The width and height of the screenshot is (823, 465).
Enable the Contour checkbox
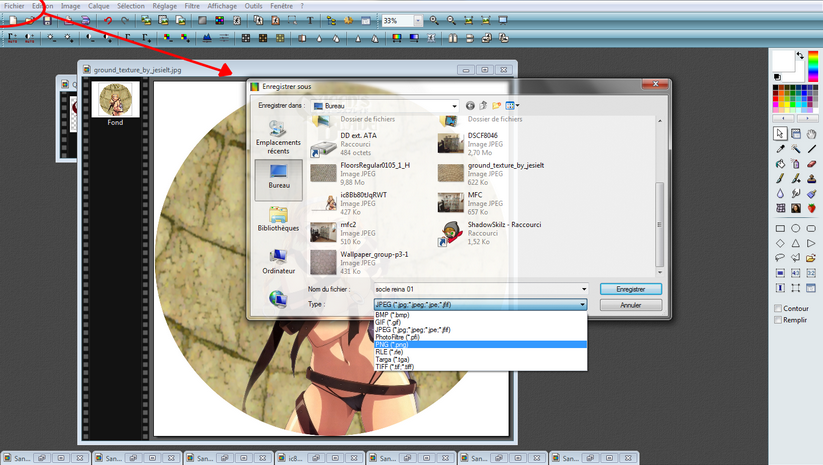point(778,309)
